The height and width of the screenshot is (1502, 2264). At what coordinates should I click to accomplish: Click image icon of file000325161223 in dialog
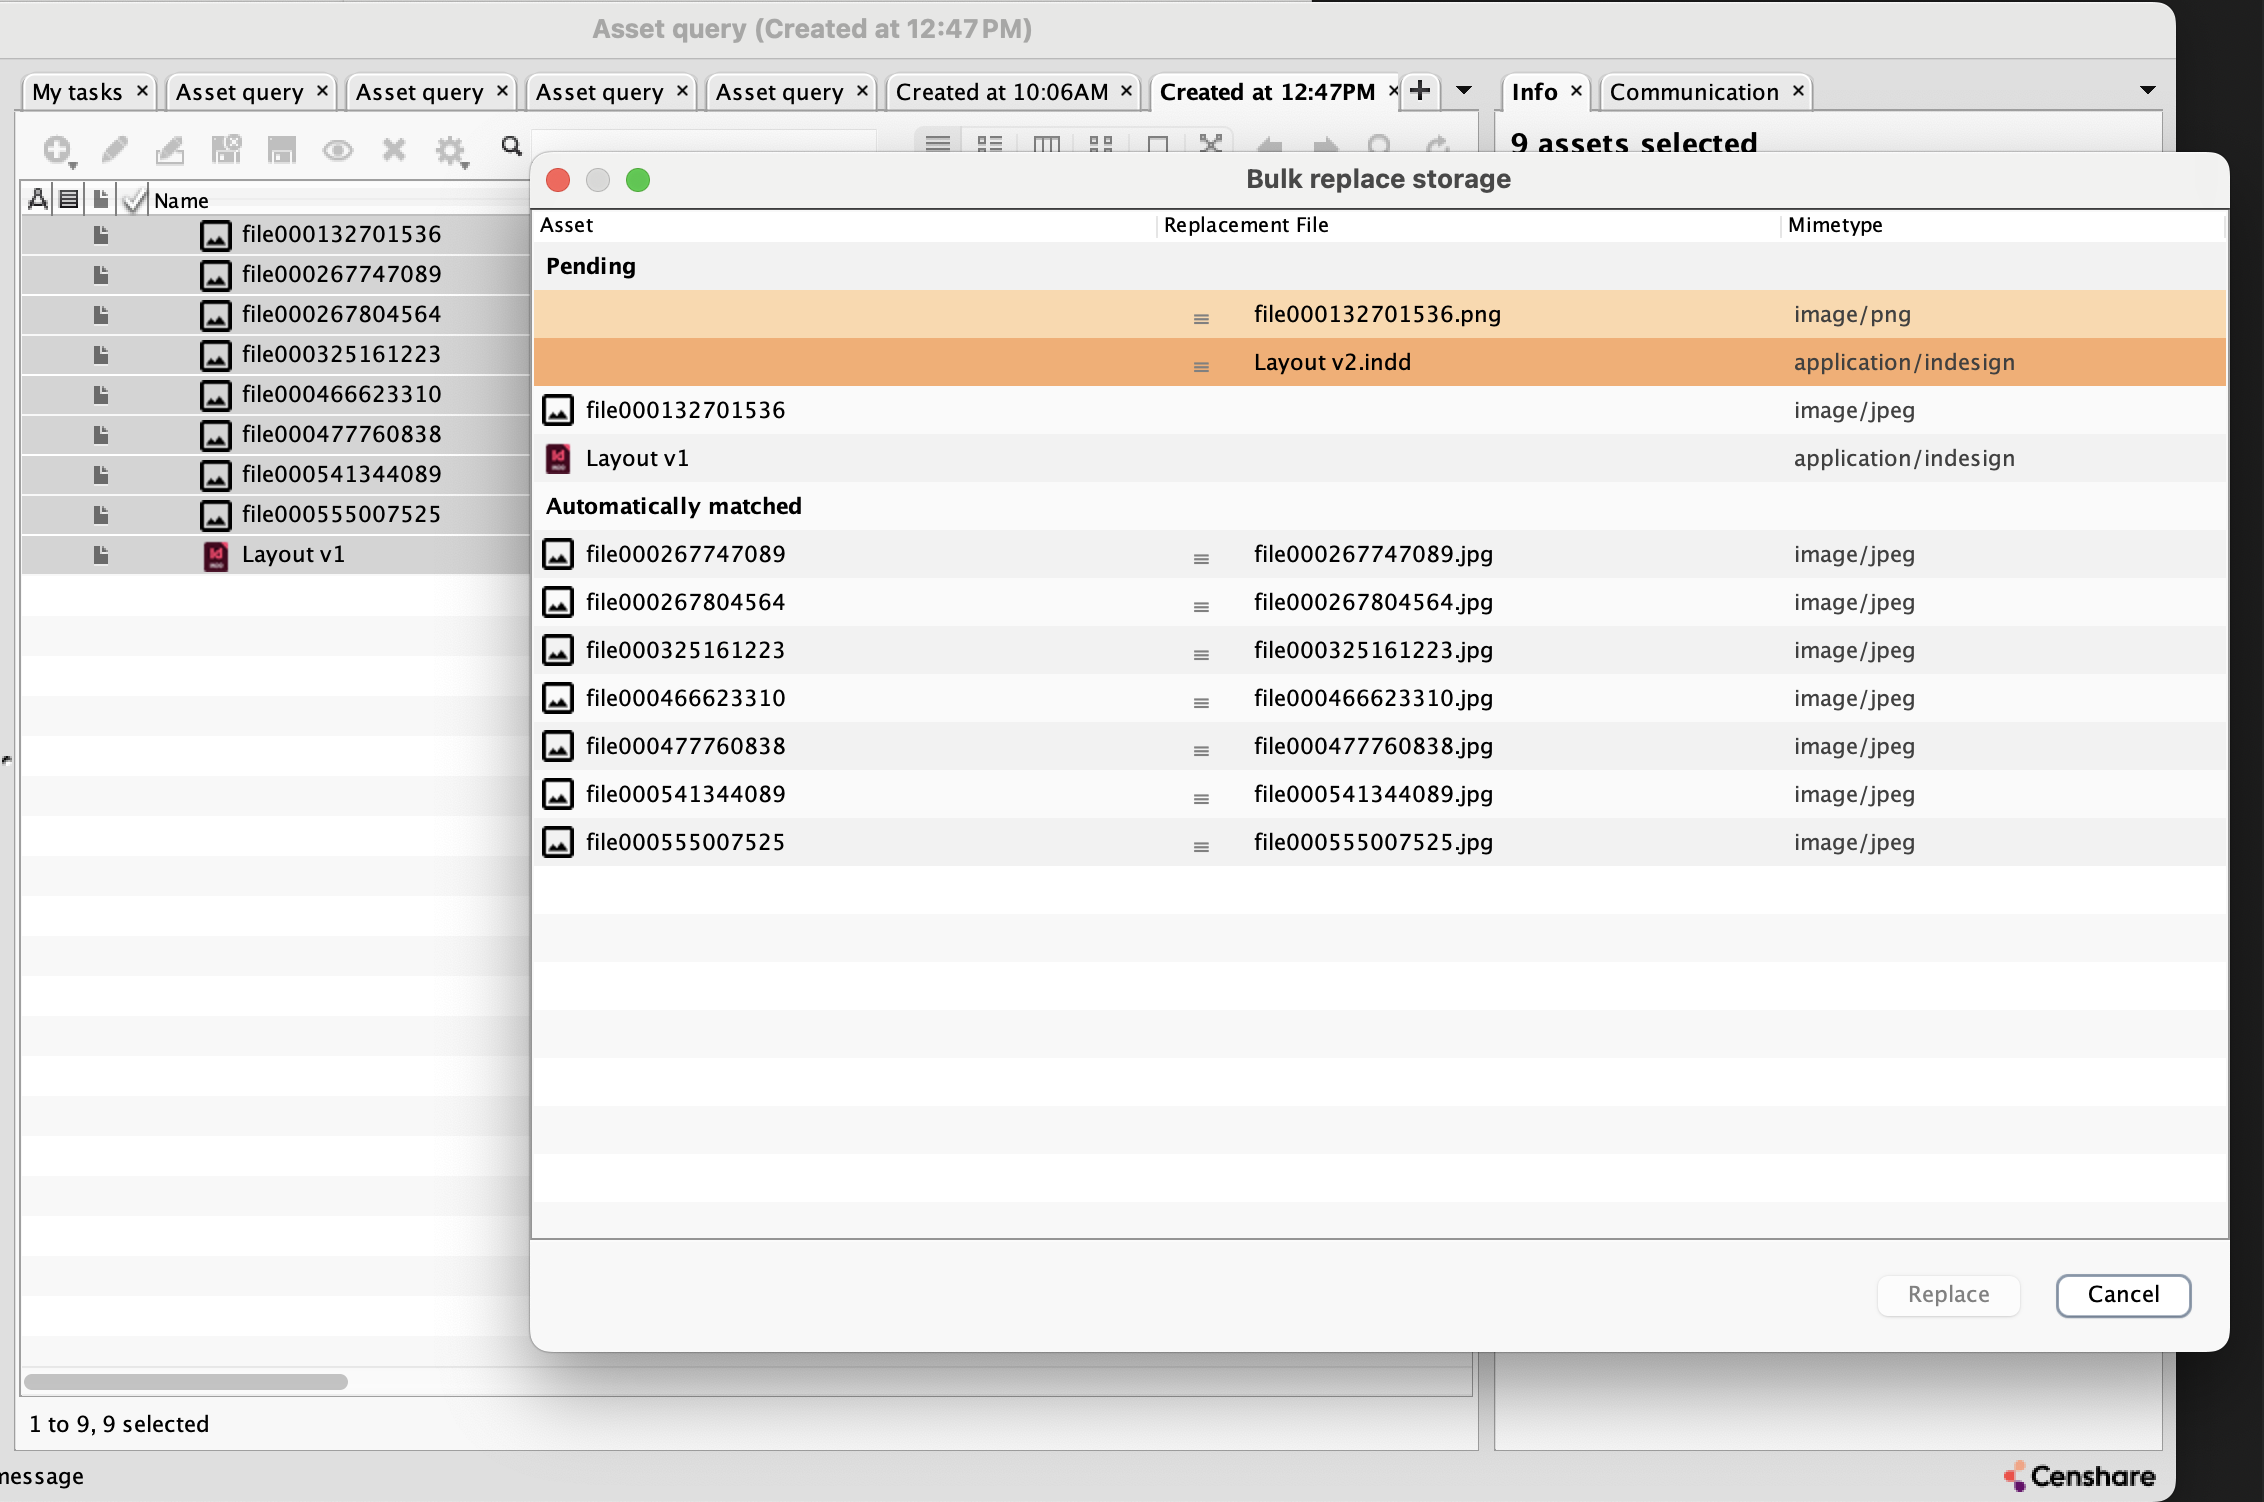coord(558,650)
